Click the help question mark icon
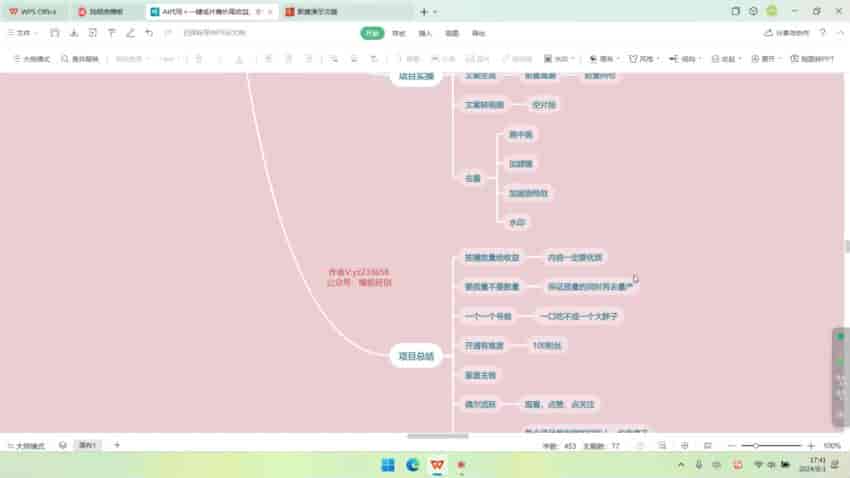This screenshot has height=478, width=850. tap(822, 33)
